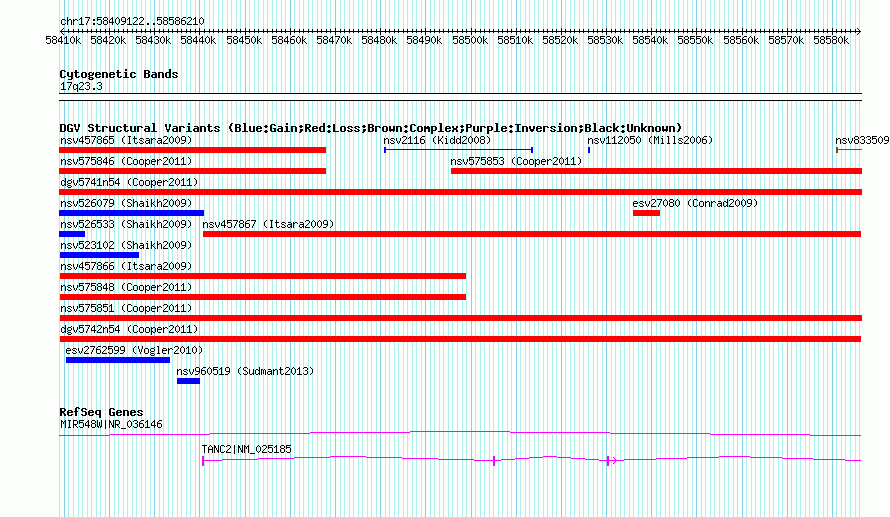Screen dimensions: 890x517
Task: Open gene MIR548W|NR_036146 label
Action: pos(111,424)
